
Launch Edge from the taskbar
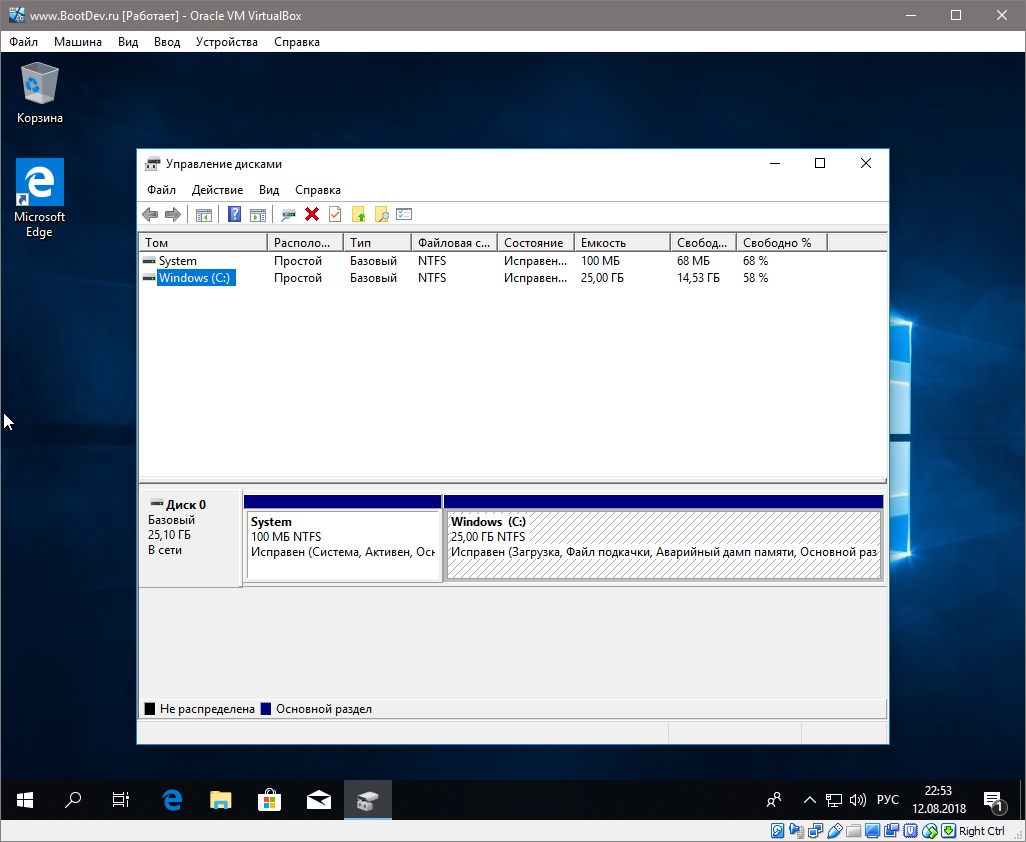coord(172,799)
